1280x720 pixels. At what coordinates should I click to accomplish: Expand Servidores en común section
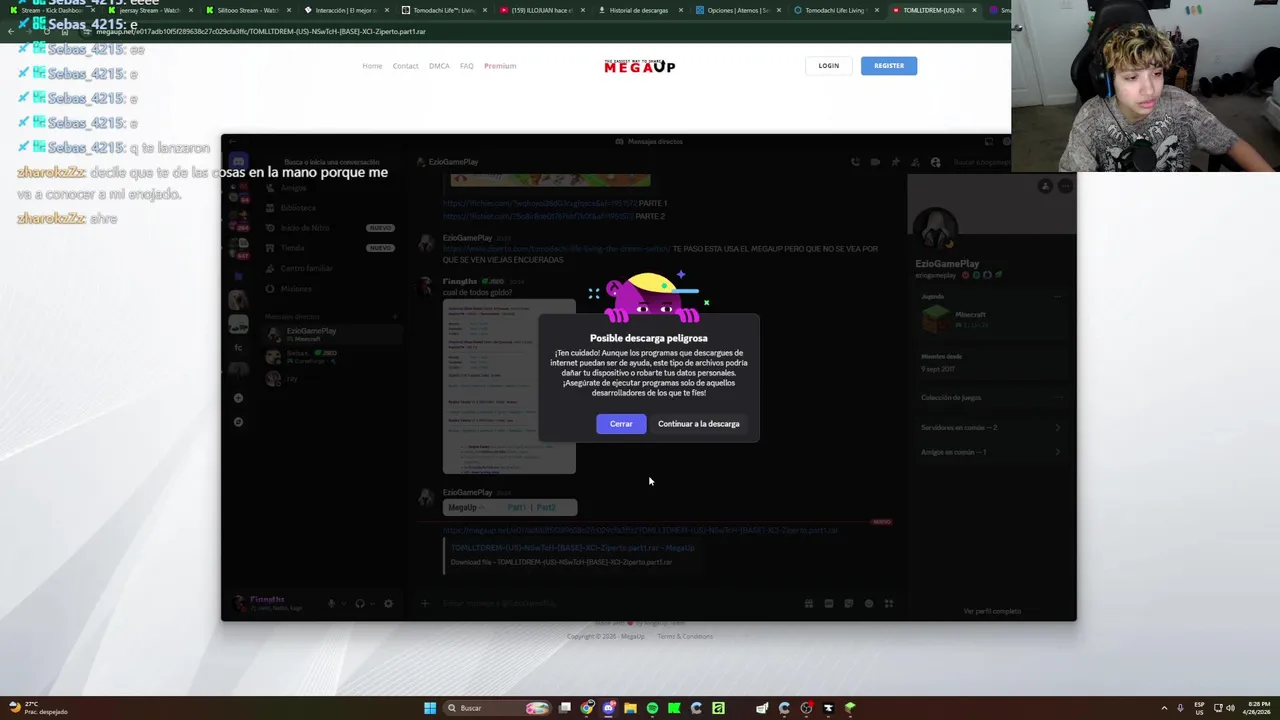[991, 428]
